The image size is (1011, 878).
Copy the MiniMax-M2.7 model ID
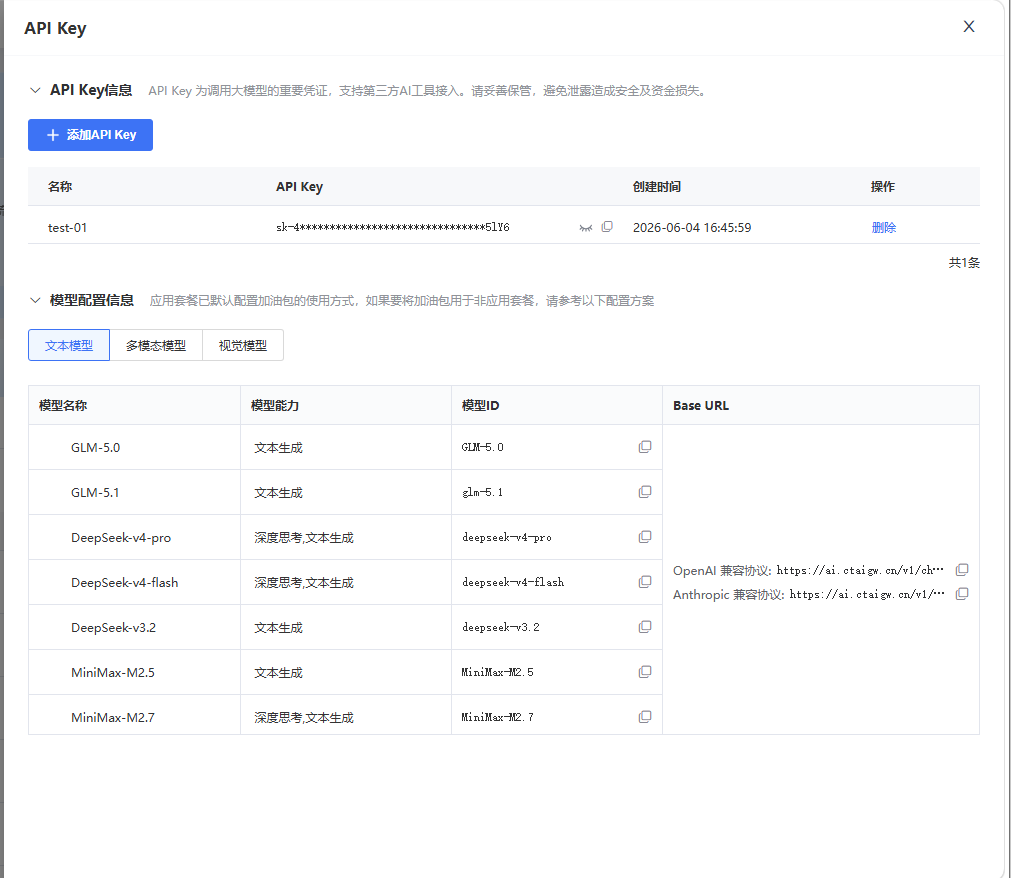pyautogui.click(x=645, y=717)
